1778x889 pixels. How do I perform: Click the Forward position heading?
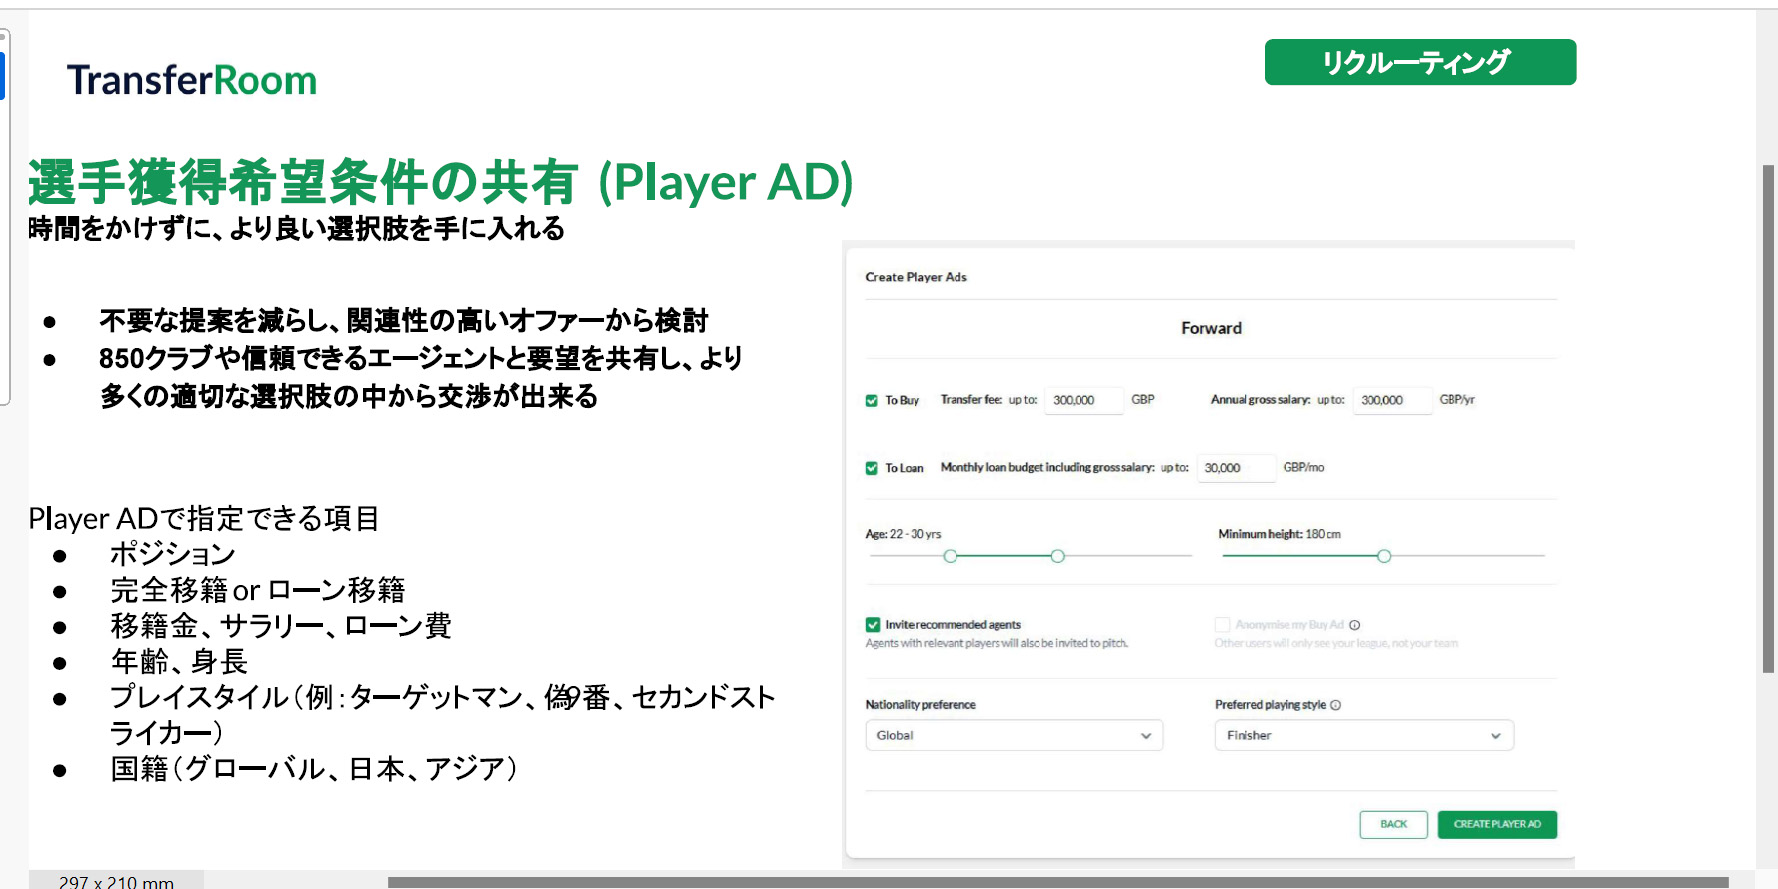click(x=1211, y=328)
